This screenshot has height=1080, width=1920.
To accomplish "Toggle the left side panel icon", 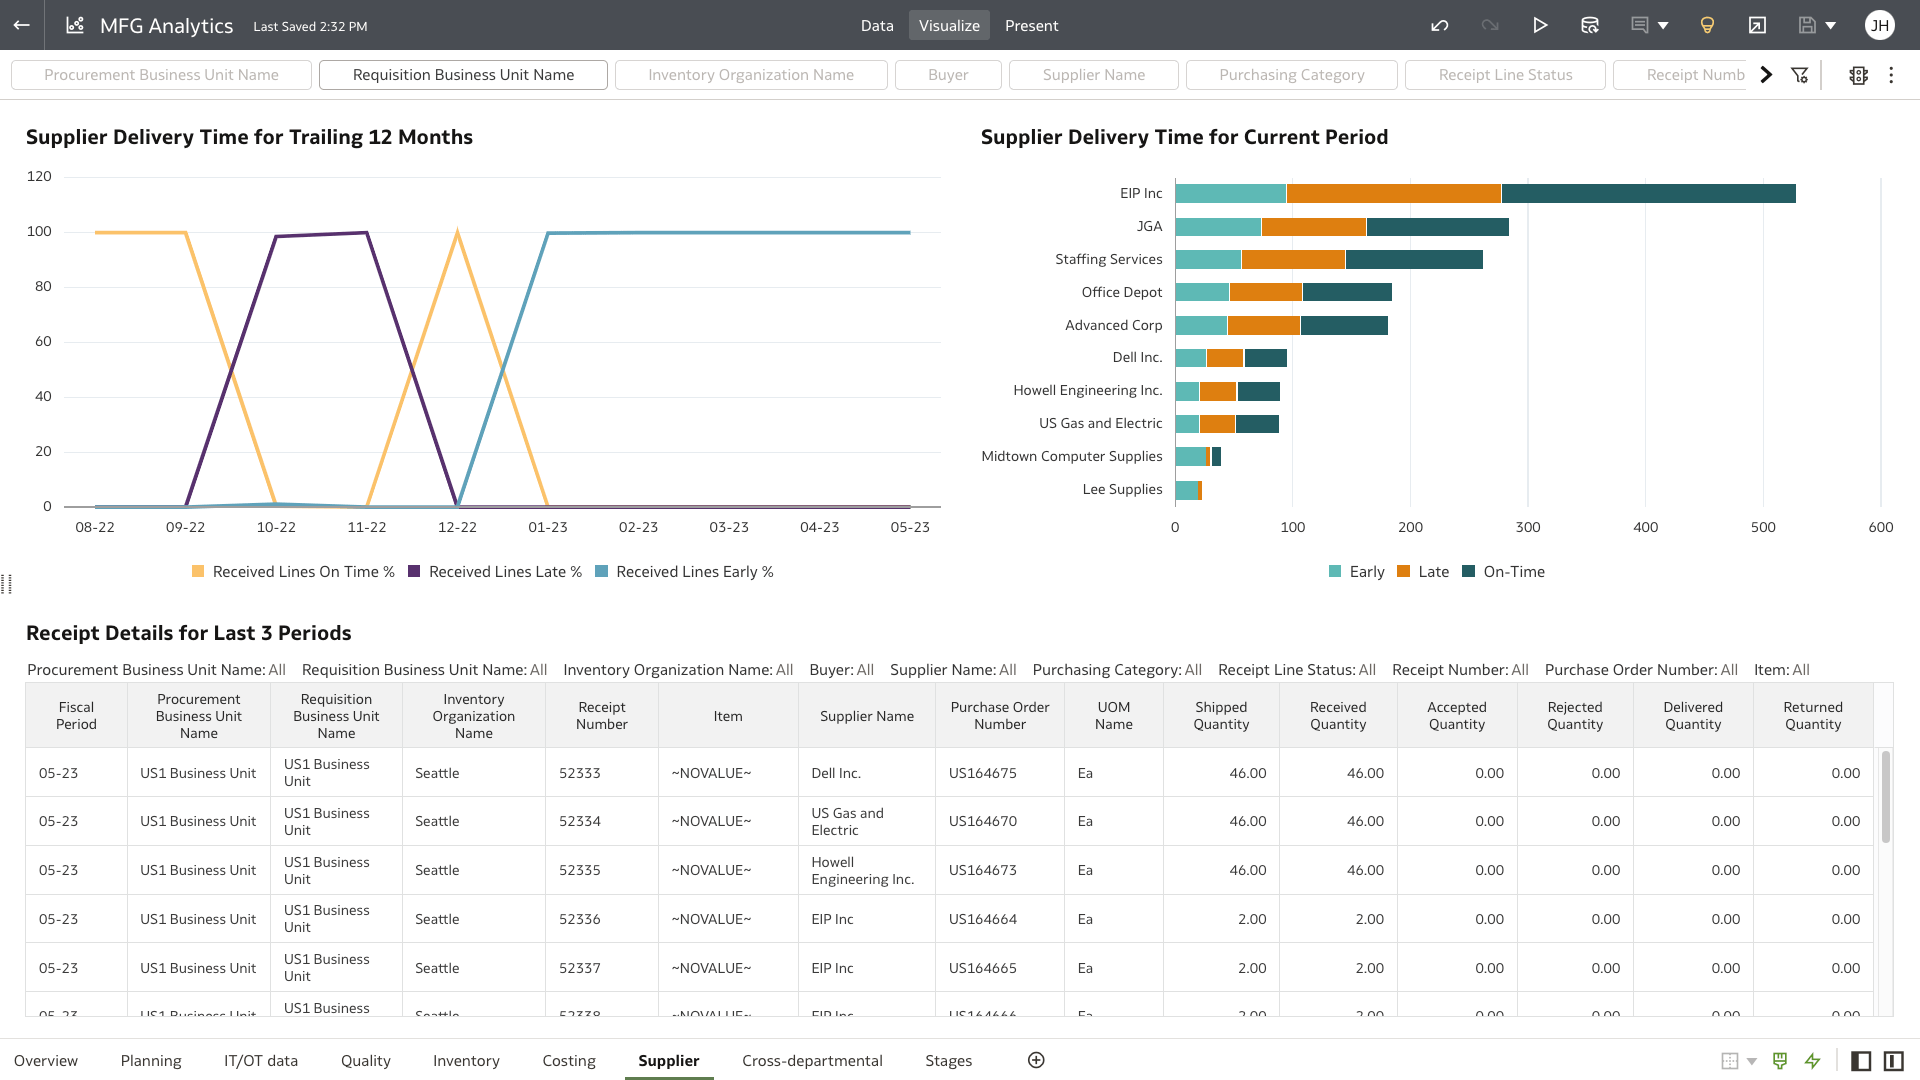I will (x=1861, y=1060).
